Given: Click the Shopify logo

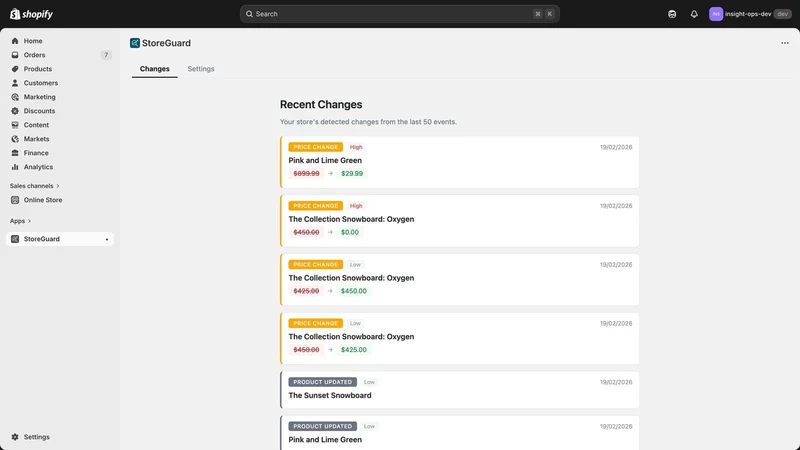Looking at the screenshot, I should 32,14.
